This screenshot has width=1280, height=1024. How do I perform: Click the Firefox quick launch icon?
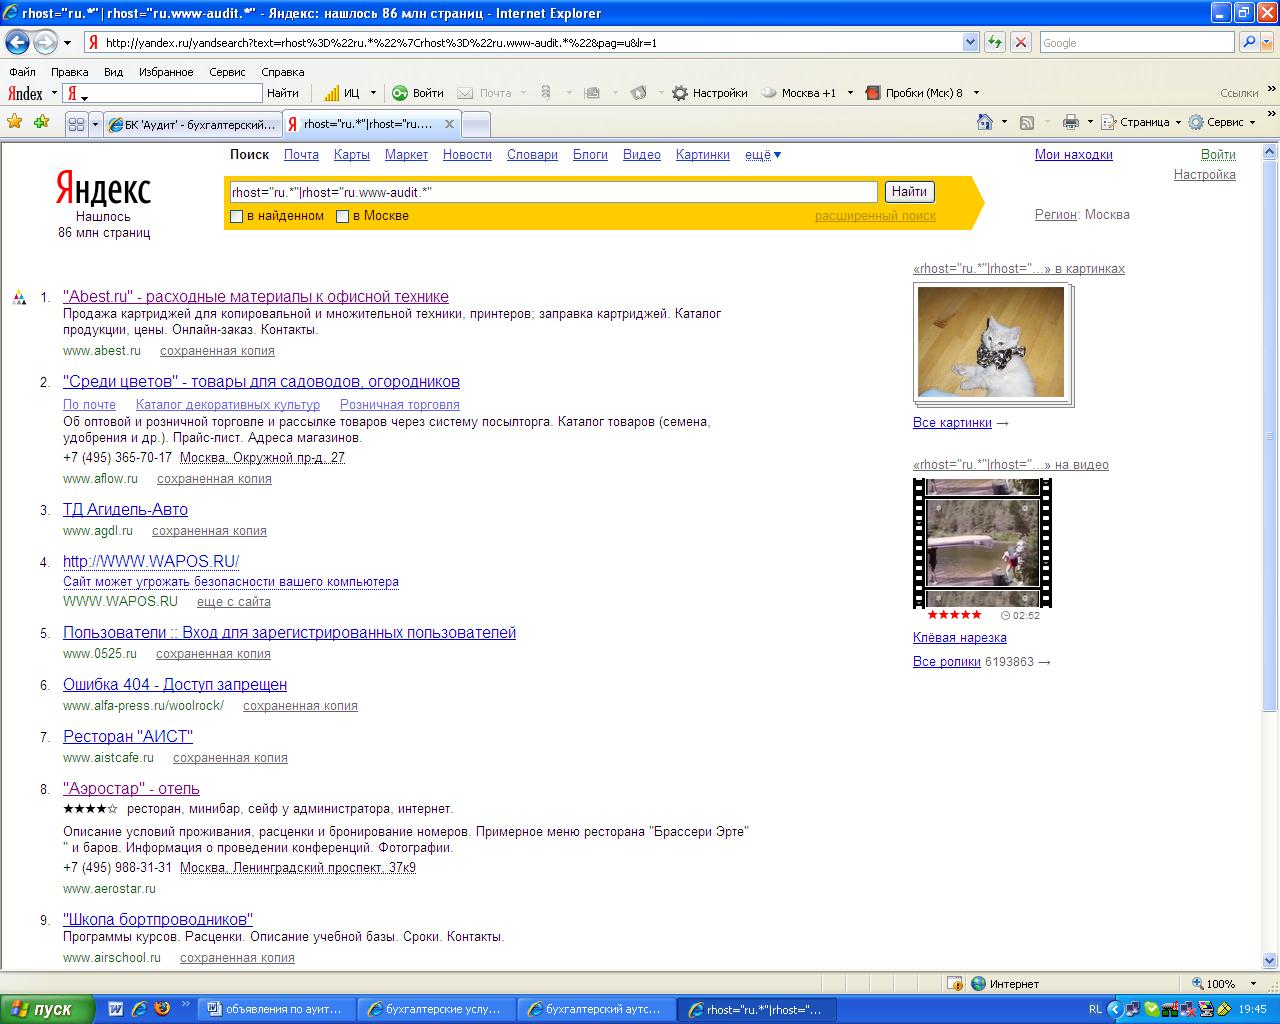(162, 1009)
